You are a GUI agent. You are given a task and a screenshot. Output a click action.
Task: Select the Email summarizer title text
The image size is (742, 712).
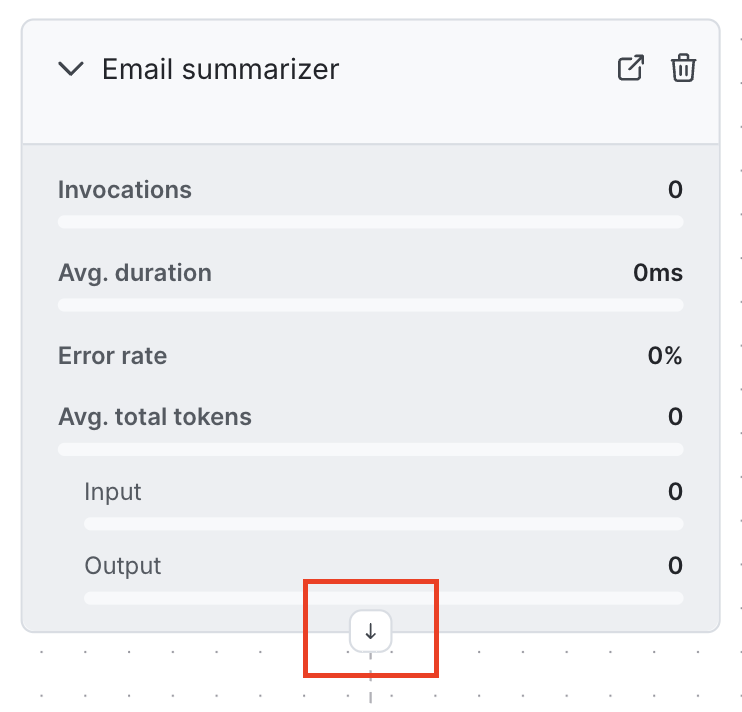221,69
